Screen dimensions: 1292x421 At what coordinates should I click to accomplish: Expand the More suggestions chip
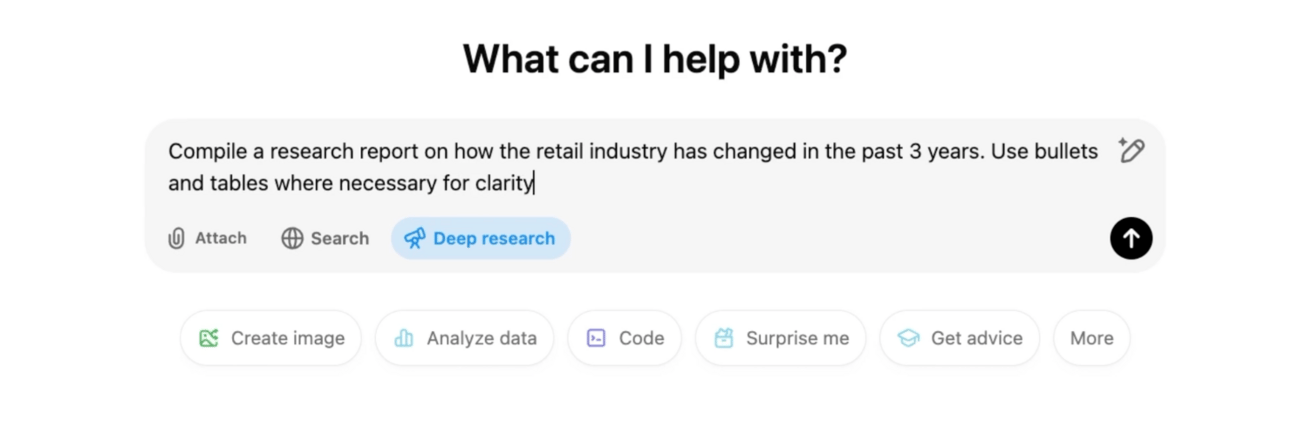coord(1091,338)
